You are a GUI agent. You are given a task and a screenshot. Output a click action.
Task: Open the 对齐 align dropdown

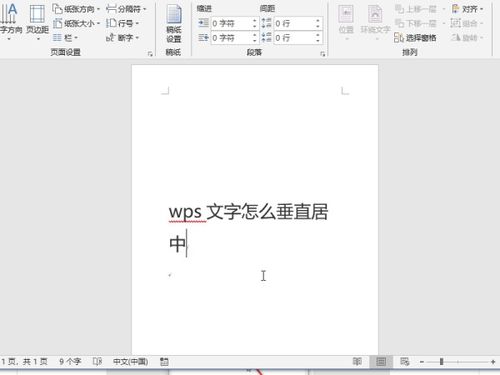click(467, 9)
